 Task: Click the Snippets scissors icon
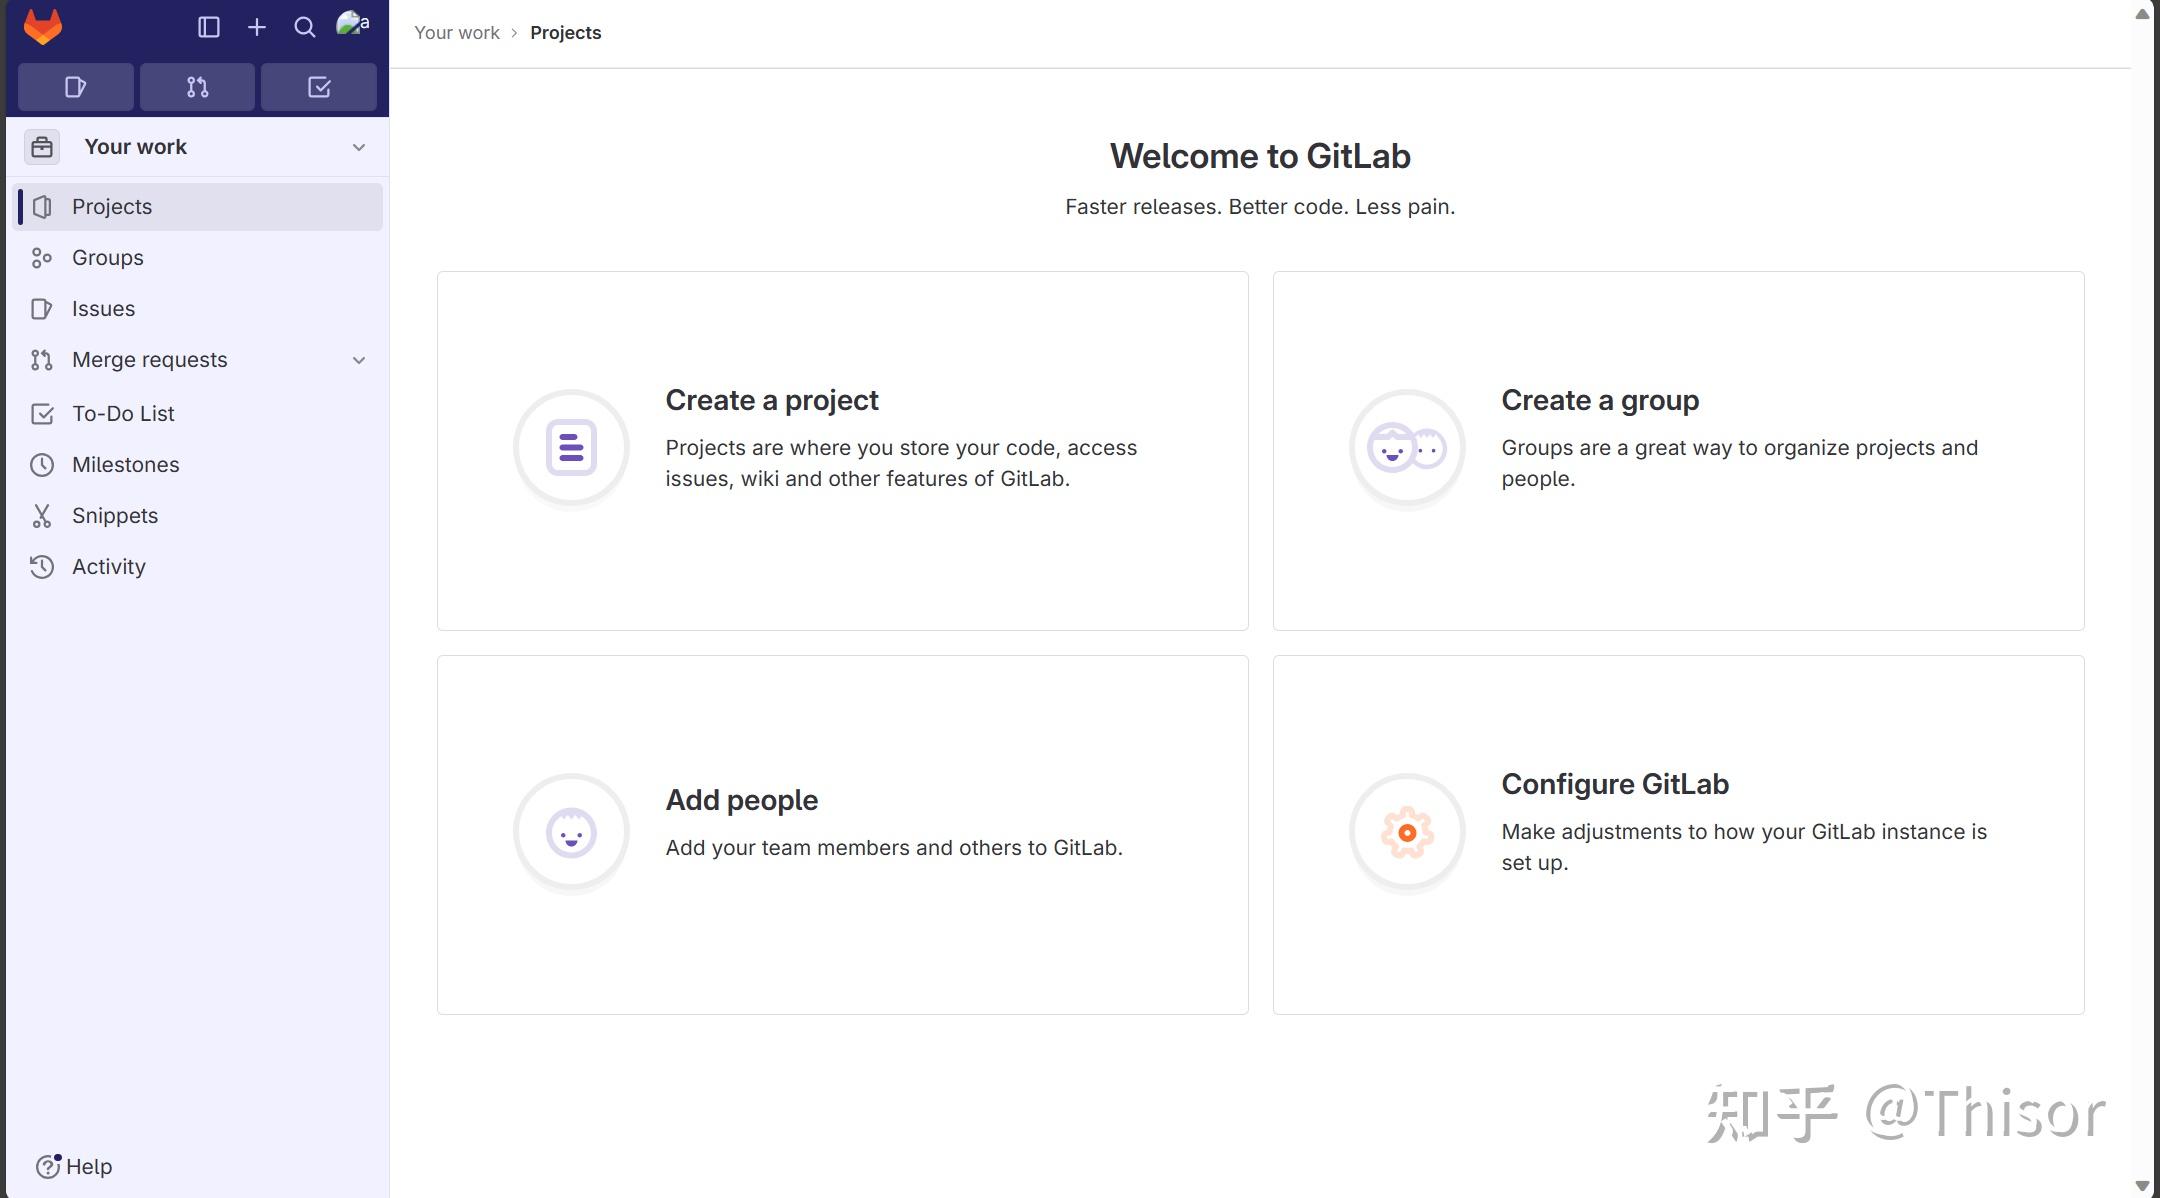point(41,515)
